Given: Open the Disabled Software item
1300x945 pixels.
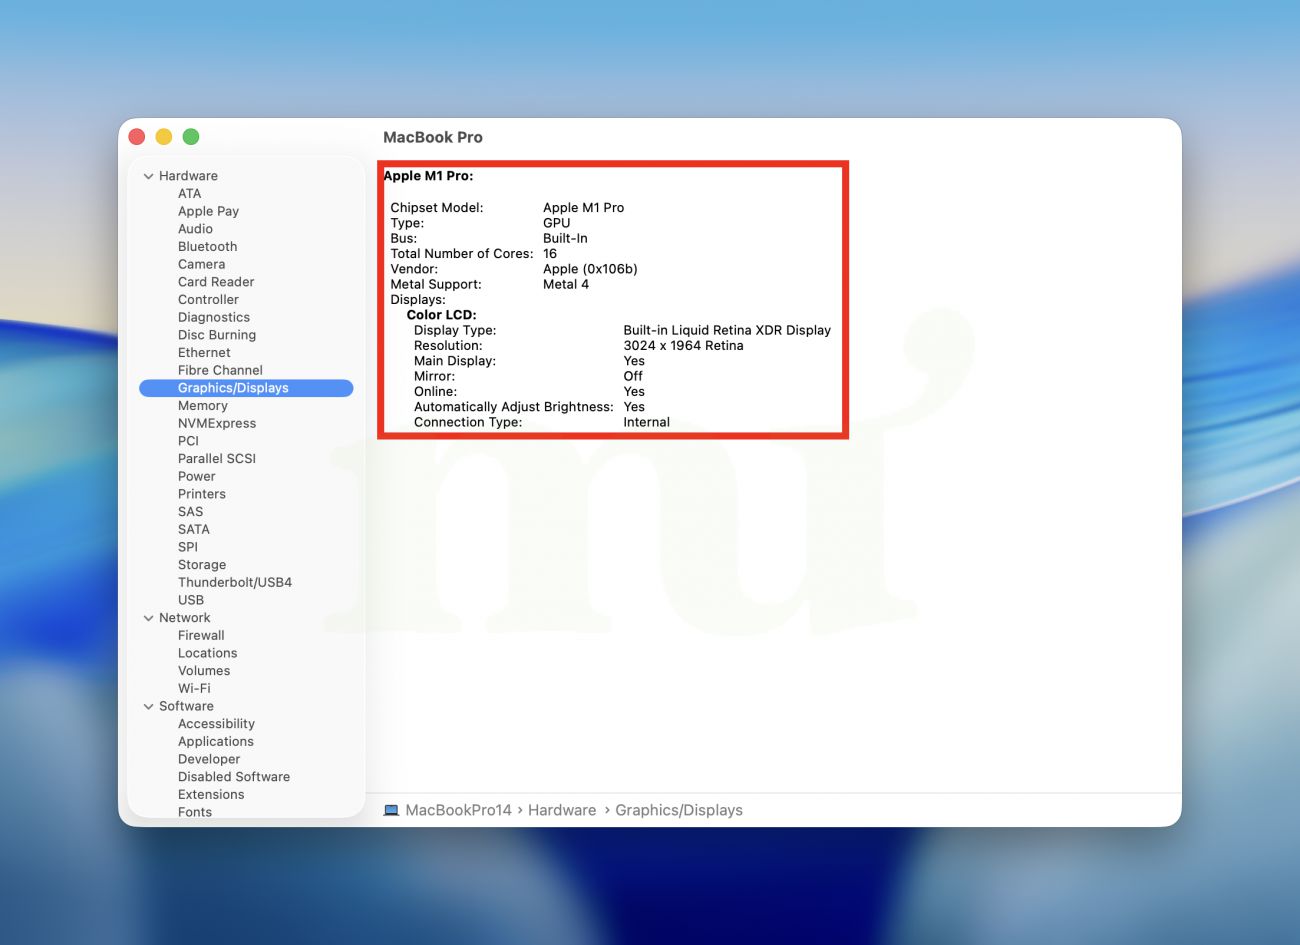Looking at the screenshot, I should click(x=234, y=777).
